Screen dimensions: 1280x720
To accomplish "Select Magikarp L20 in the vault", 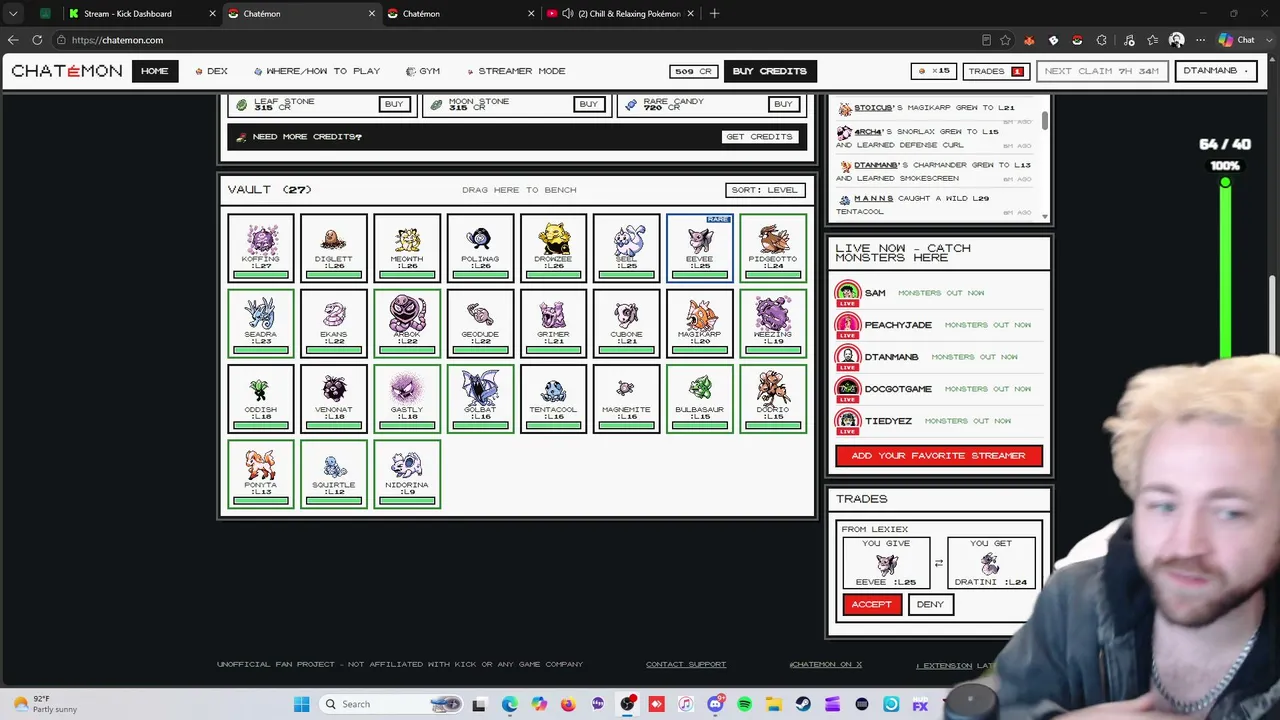I will (x=700, y=323).
